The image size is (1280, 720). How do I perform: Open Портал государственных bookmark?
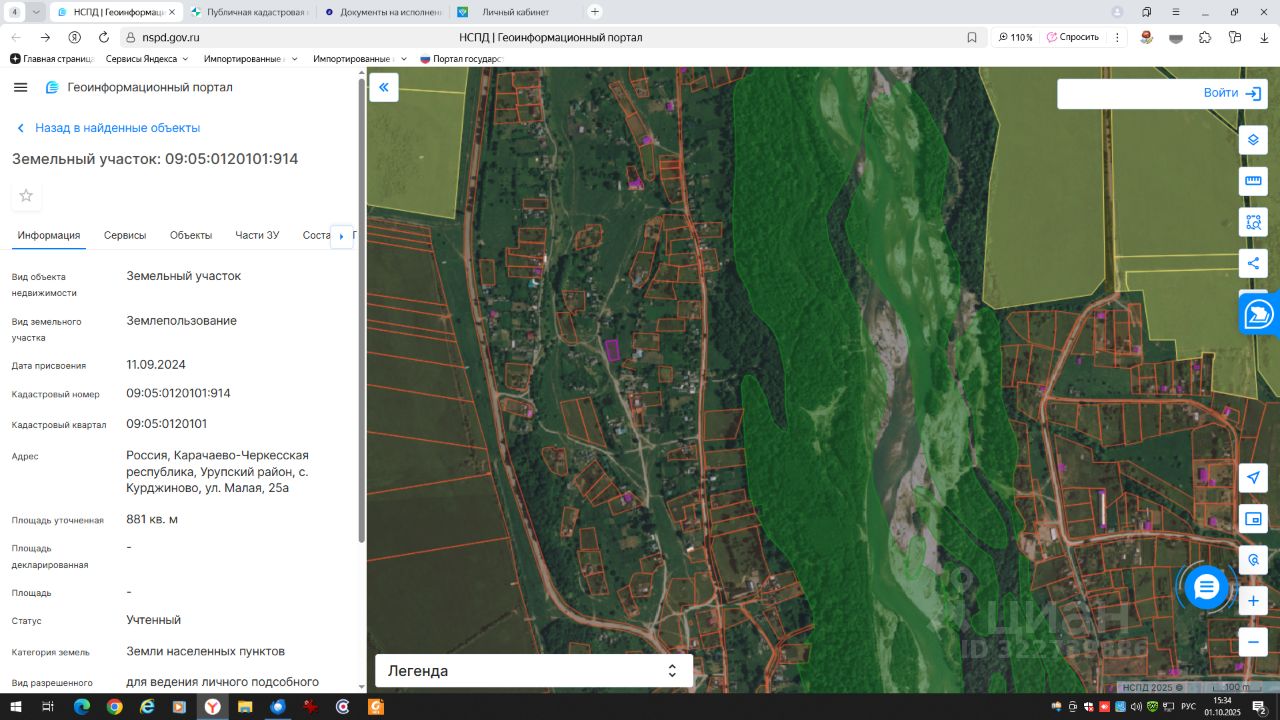coord(461,59)
